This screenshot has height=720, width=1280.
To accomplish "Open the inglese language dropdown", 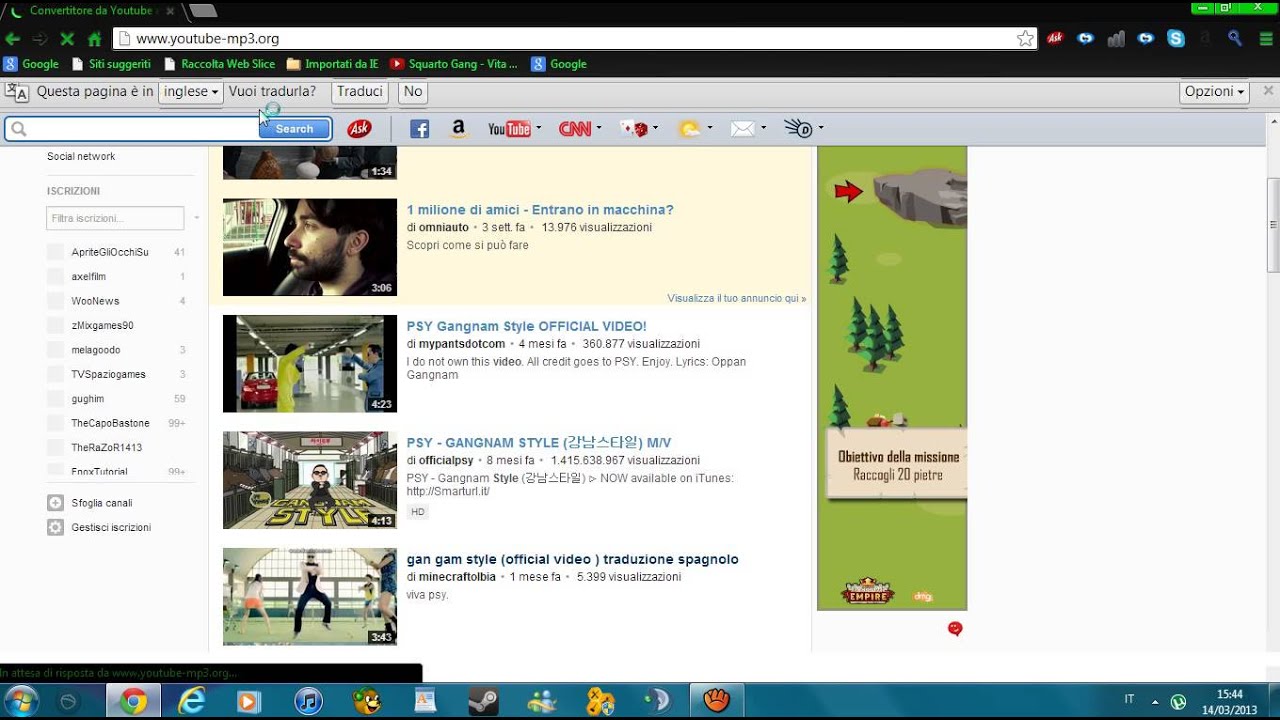I will coord(190,91).
